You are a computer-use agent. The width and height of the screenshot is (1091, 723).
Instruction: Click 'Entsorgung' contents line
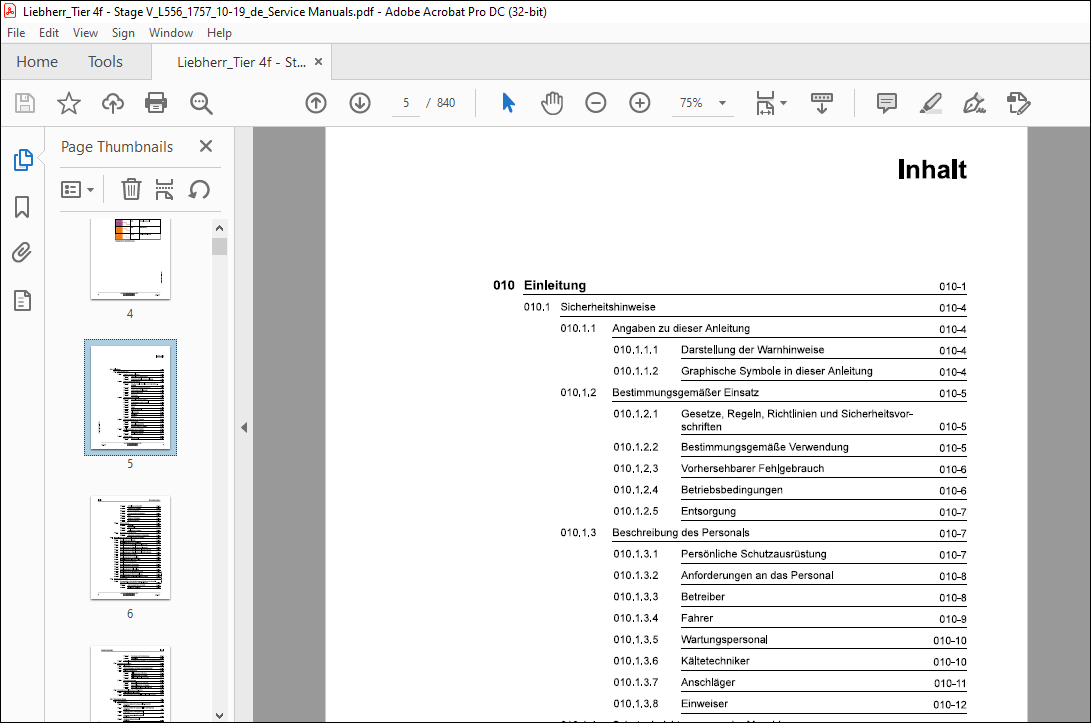708,511
